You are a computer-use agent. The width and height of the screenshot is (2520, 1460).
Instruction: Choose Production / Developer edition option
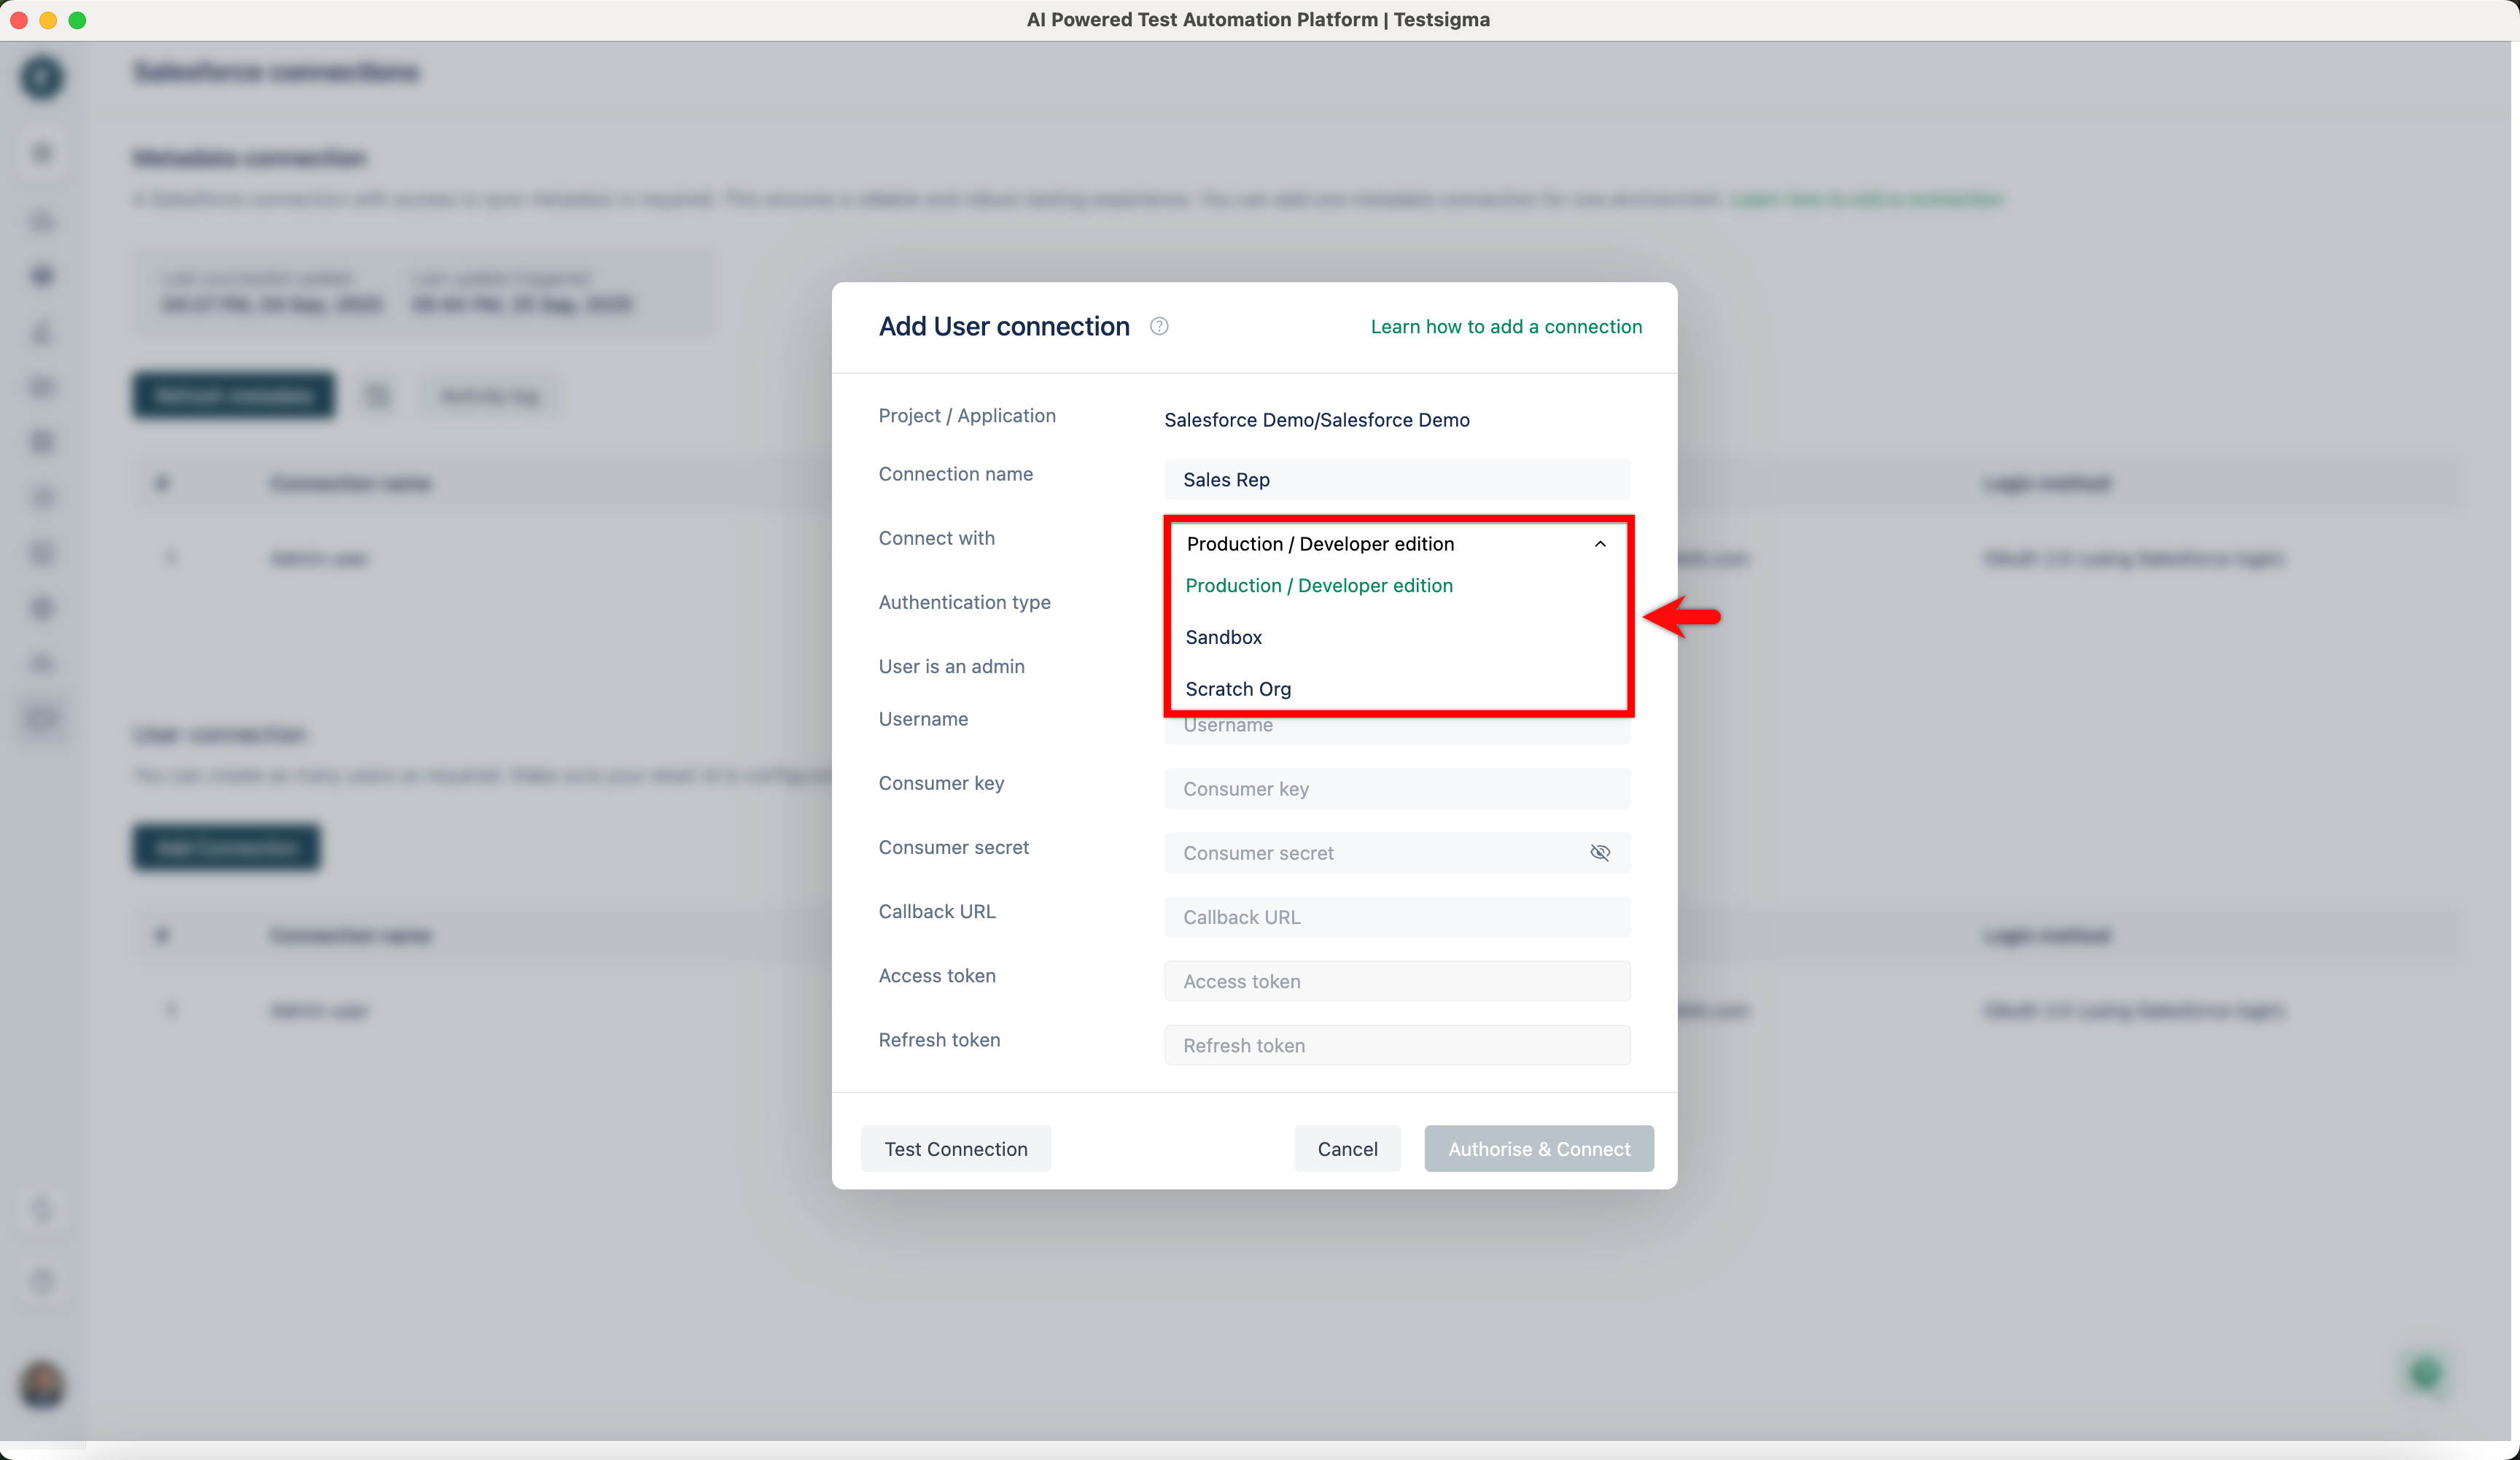coord(1318,585)
